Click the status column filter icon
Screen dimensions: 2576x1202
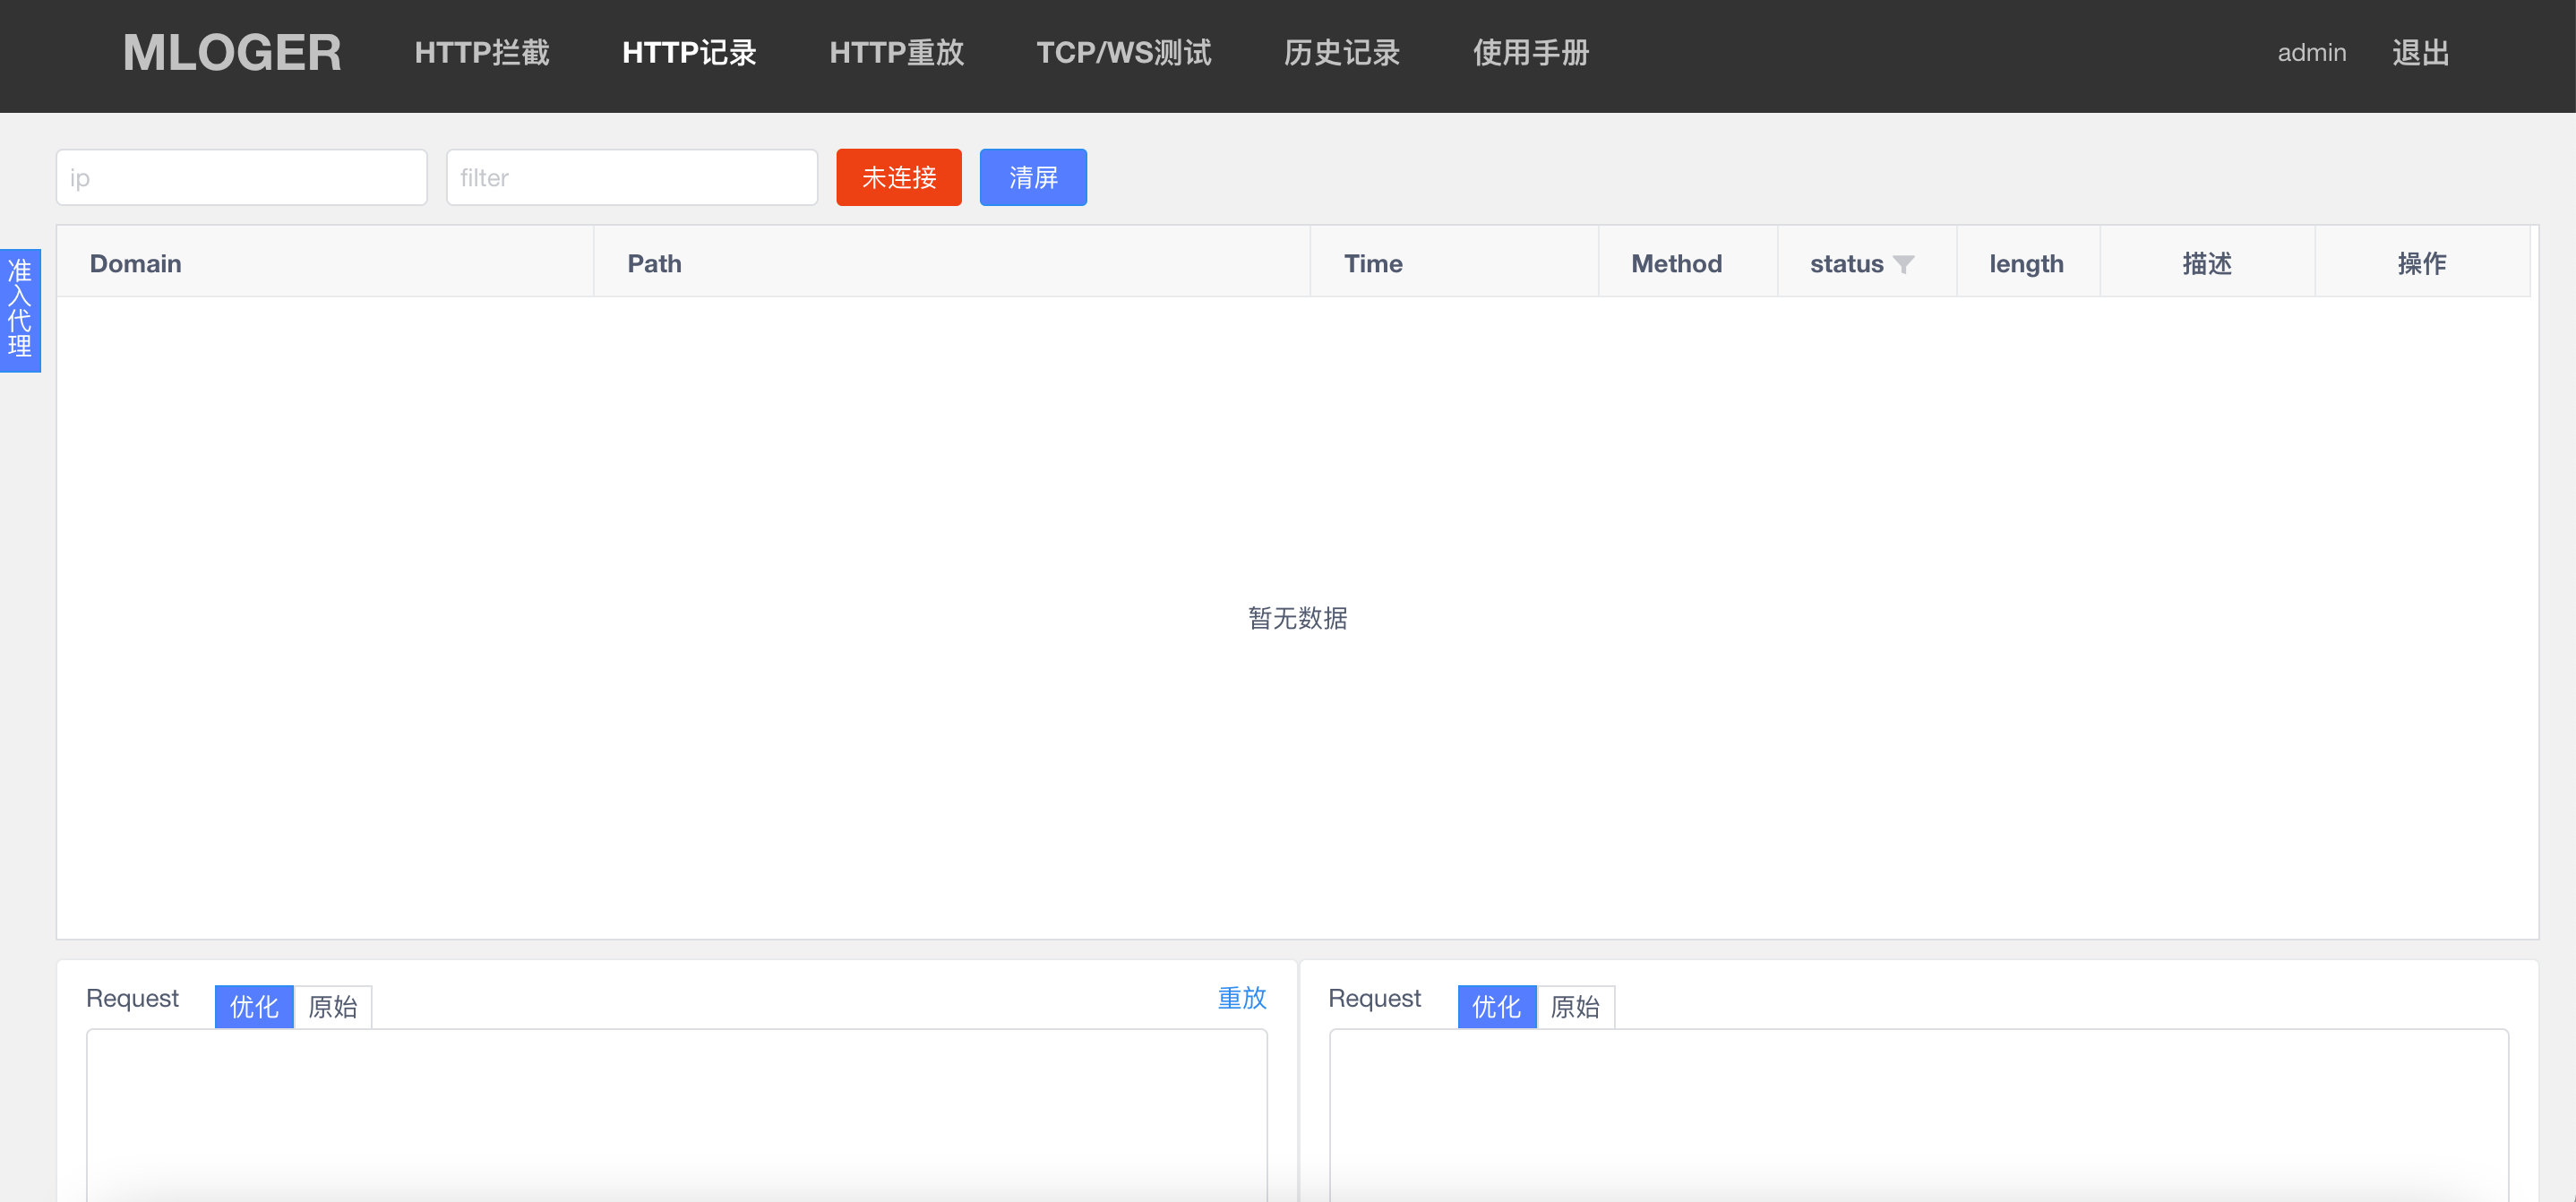coord(1903,264)
